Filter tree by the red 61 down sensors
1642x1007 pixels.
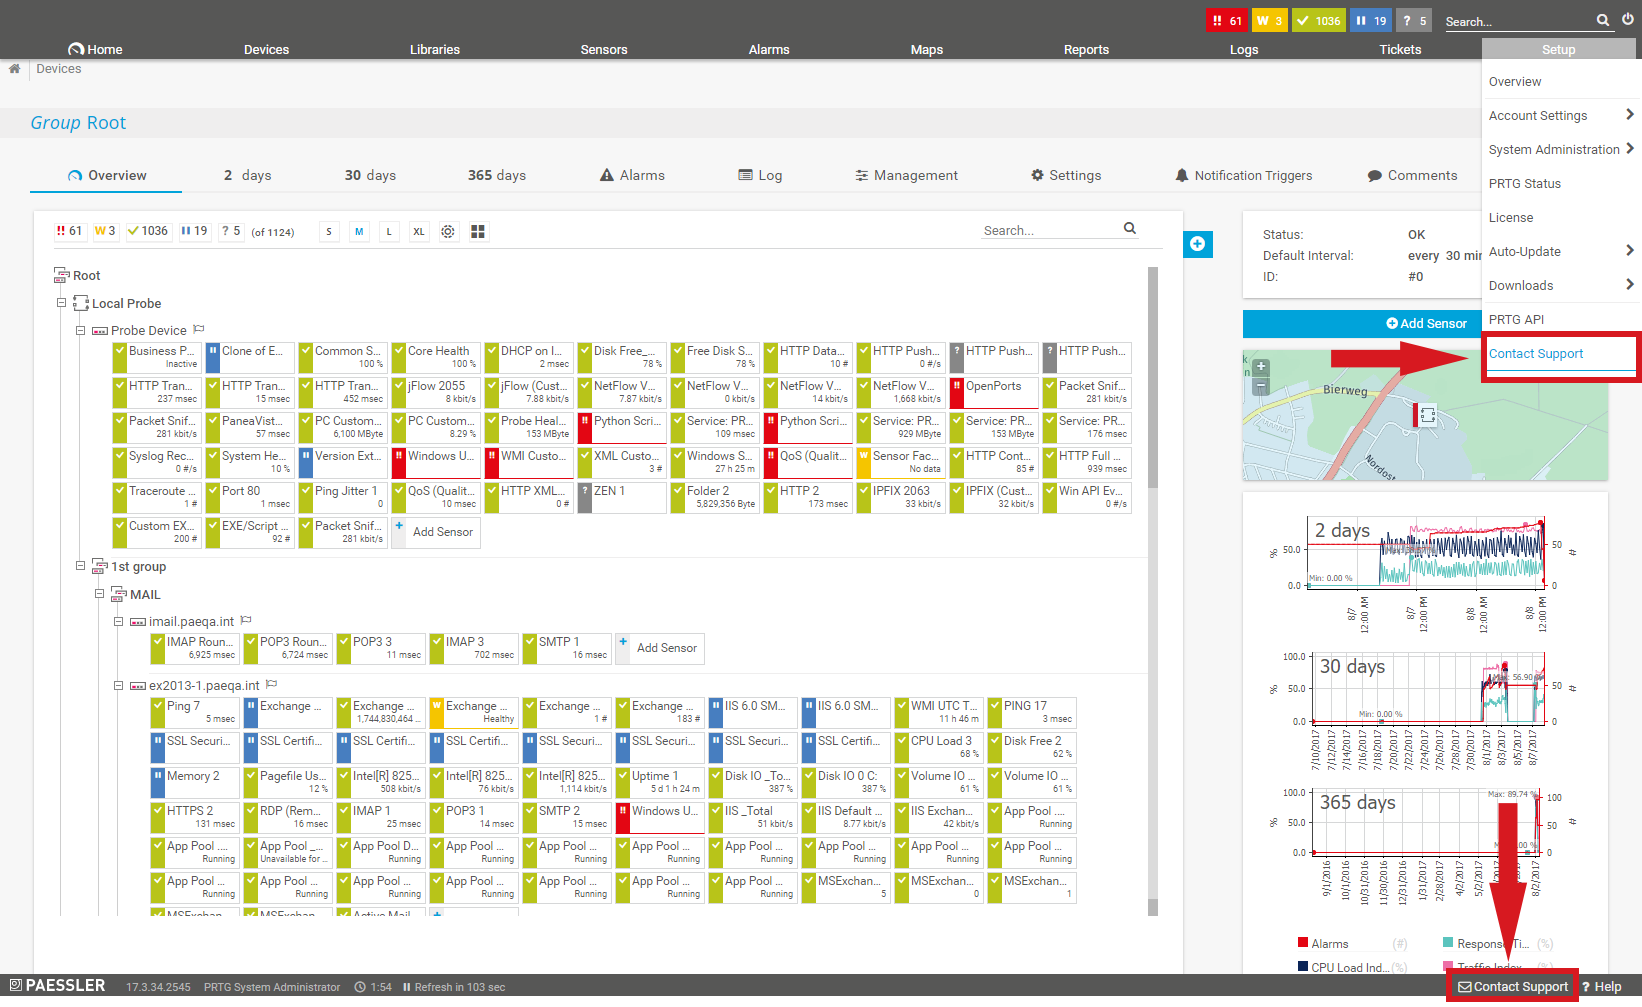point(69,231)
